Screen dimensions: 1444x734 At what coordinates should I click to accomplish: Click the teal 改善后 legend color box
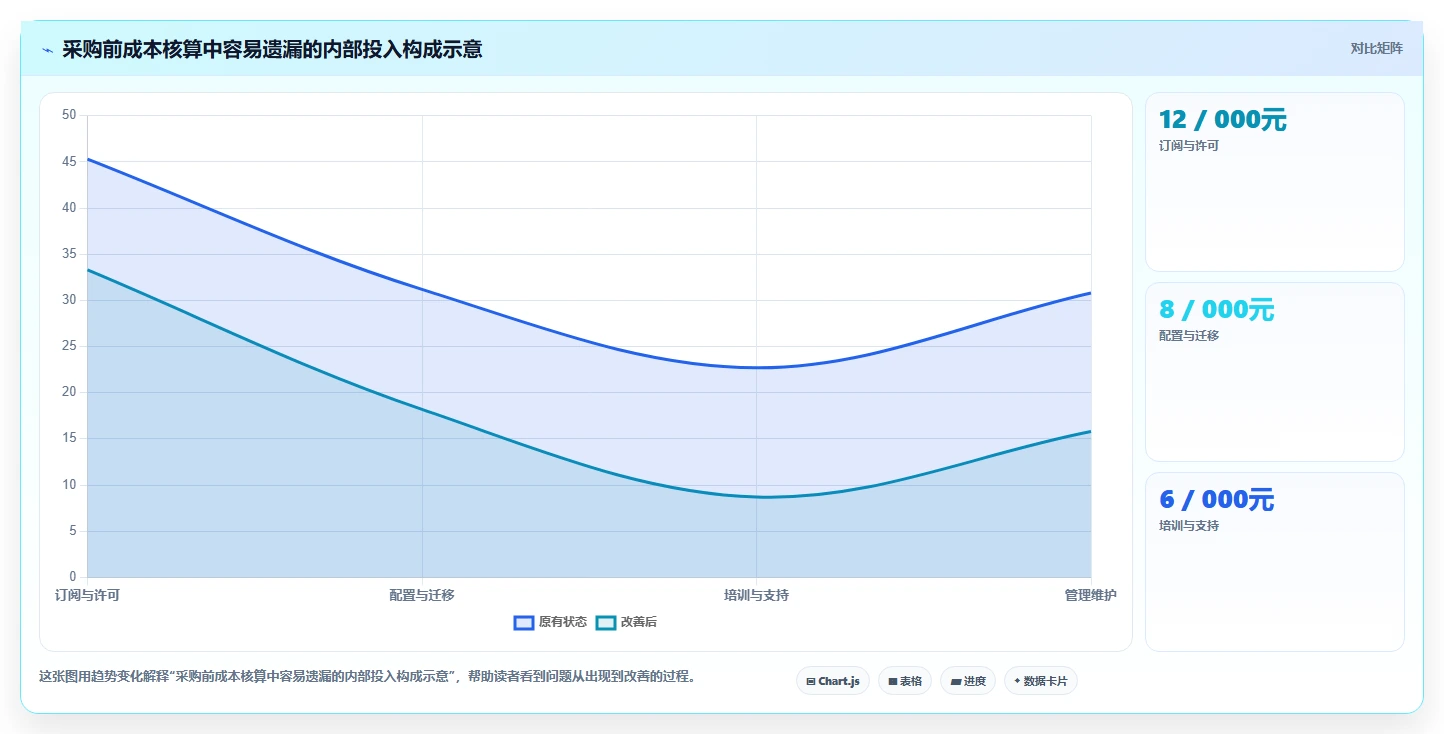(606, 622)
